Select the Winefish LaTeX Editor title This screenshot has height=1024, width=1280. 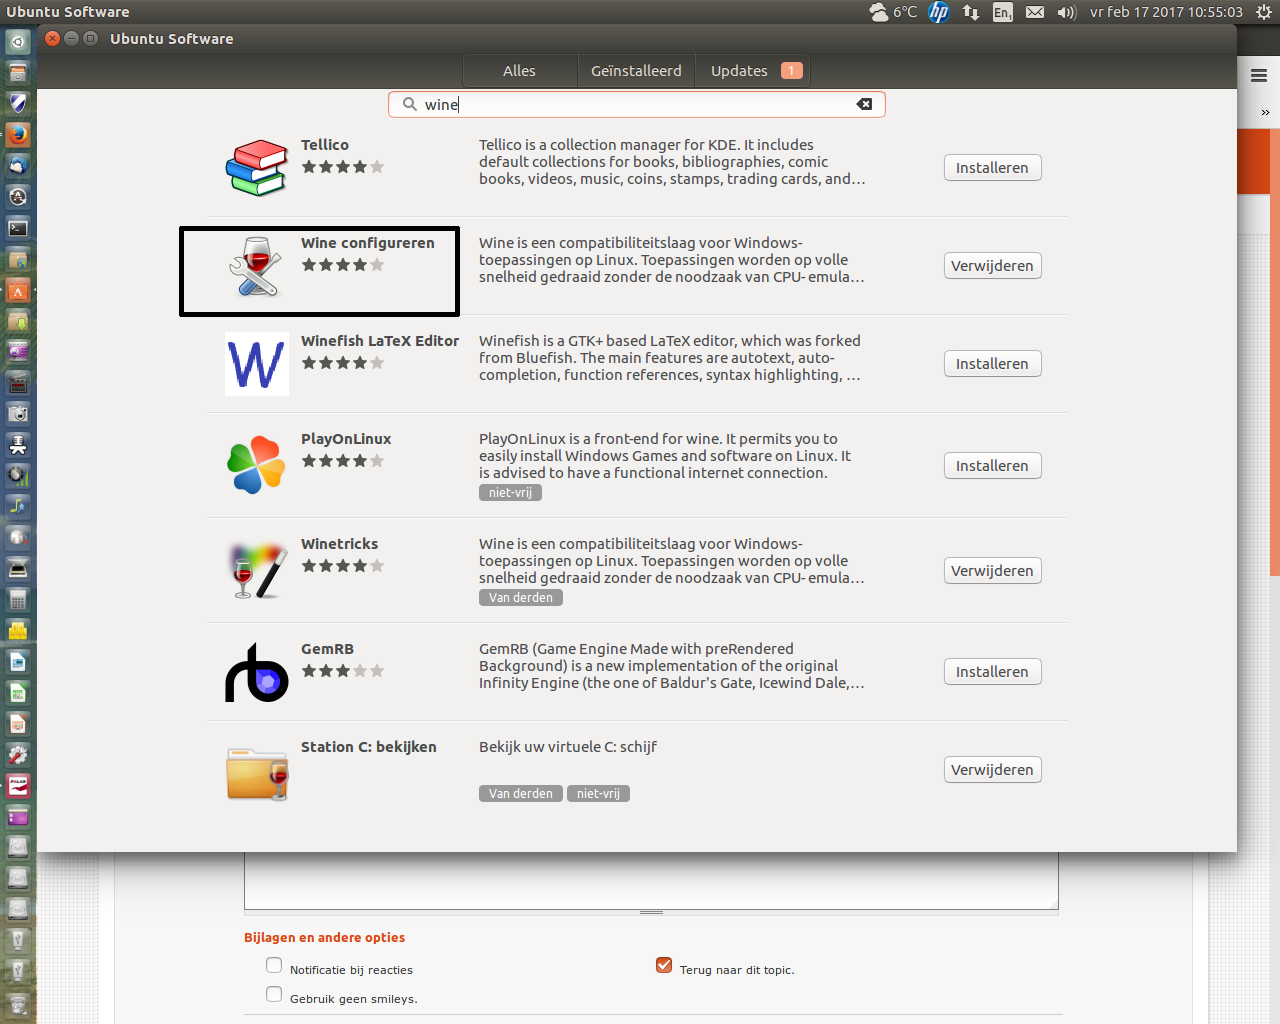click(380, 341)
